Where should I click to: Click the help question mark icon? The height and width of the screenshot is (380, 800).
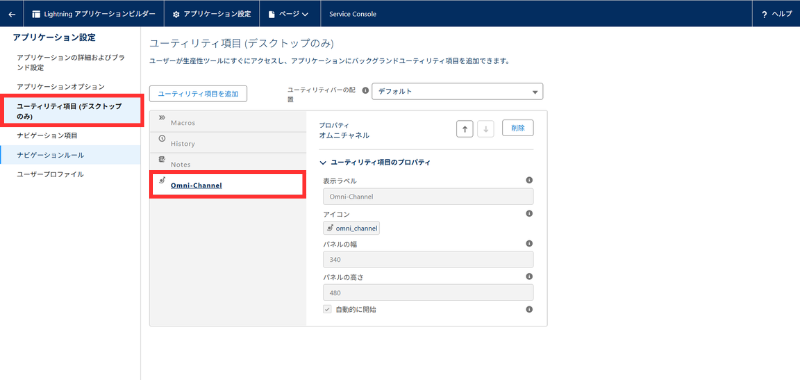click(x=764, y=15)
